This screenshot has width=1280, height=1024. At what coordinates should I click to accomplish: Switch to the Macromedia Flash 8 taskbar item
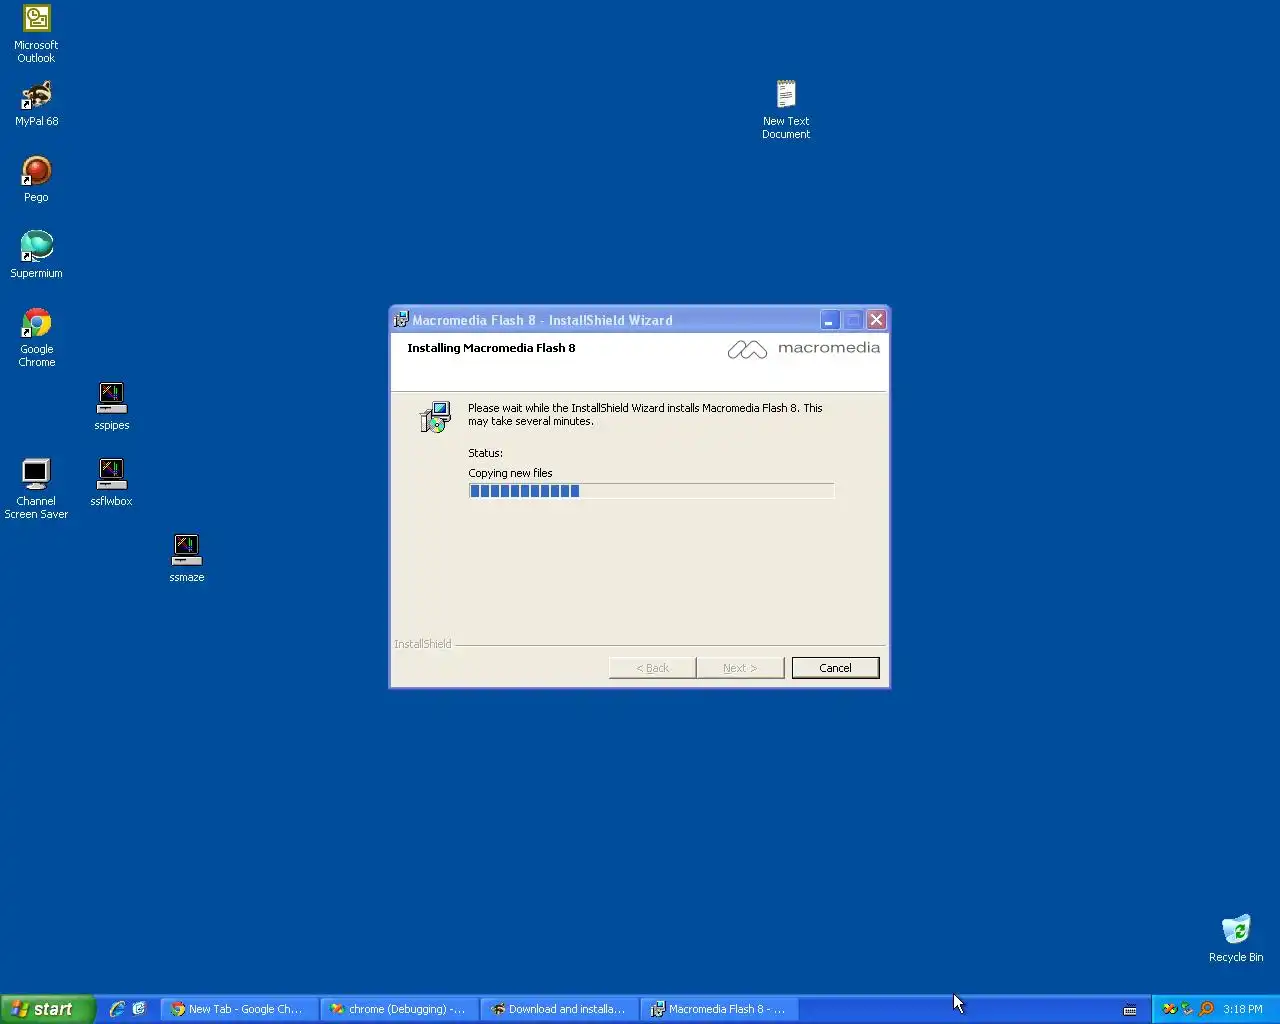click(720, 1009)
